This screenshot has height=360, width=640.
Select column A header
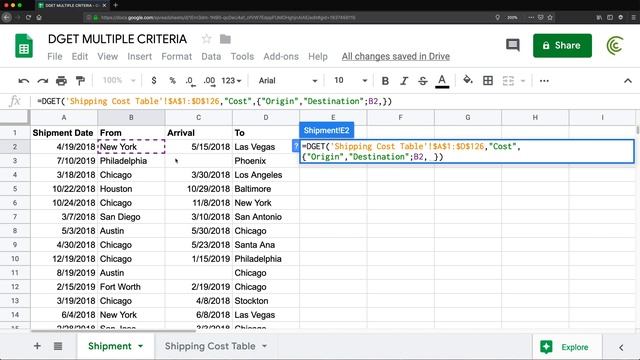tap(64, 118)
